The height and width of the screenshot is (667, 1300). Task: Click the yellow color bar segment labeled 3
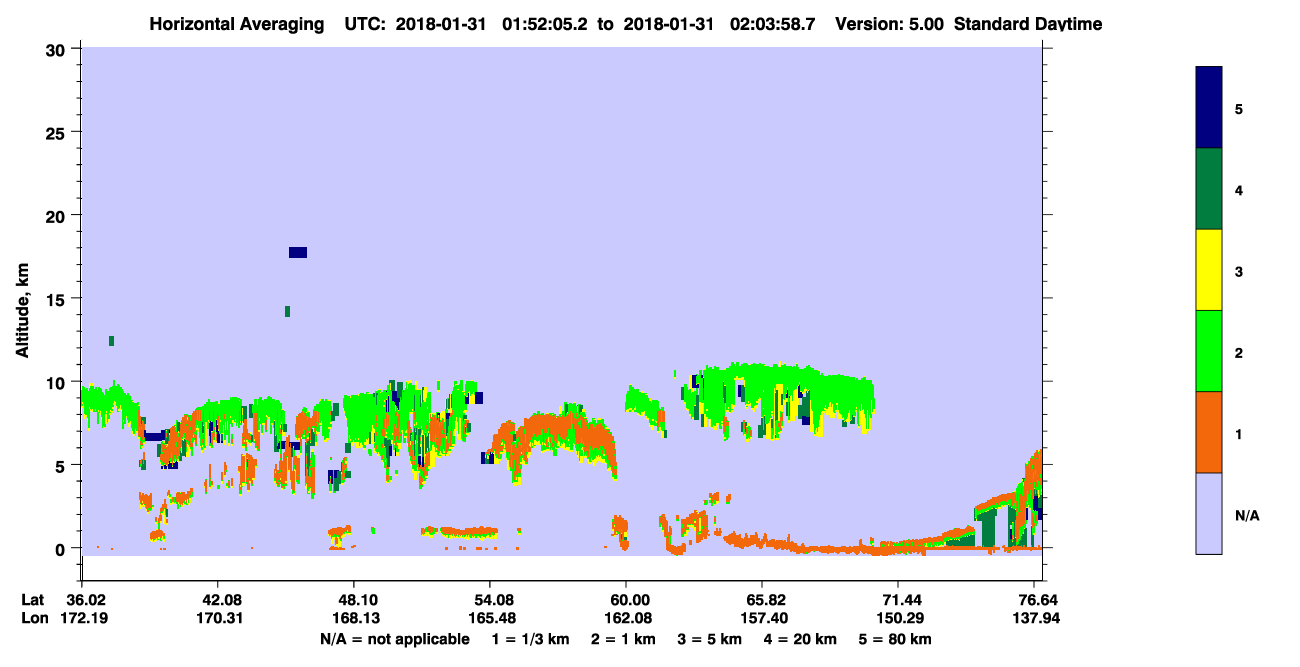[1209, 270]
